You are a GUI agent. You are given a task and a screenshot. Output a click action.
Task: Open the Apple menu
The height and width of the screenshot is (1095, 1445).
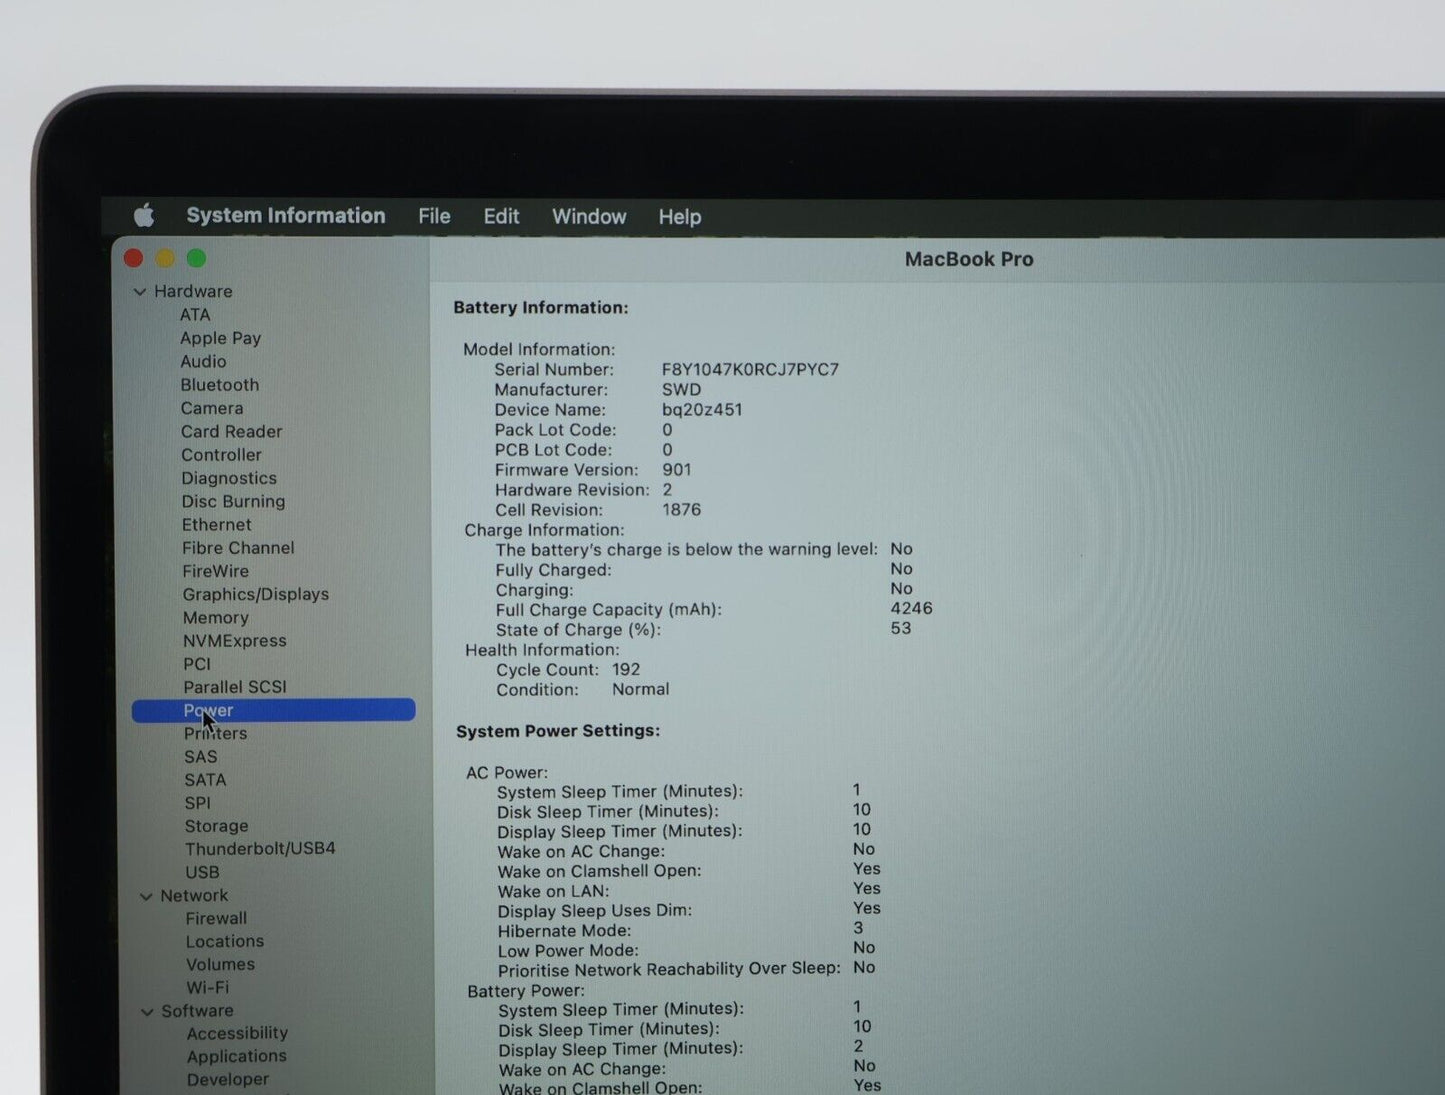pyautogui.click(x=145, y=215)
